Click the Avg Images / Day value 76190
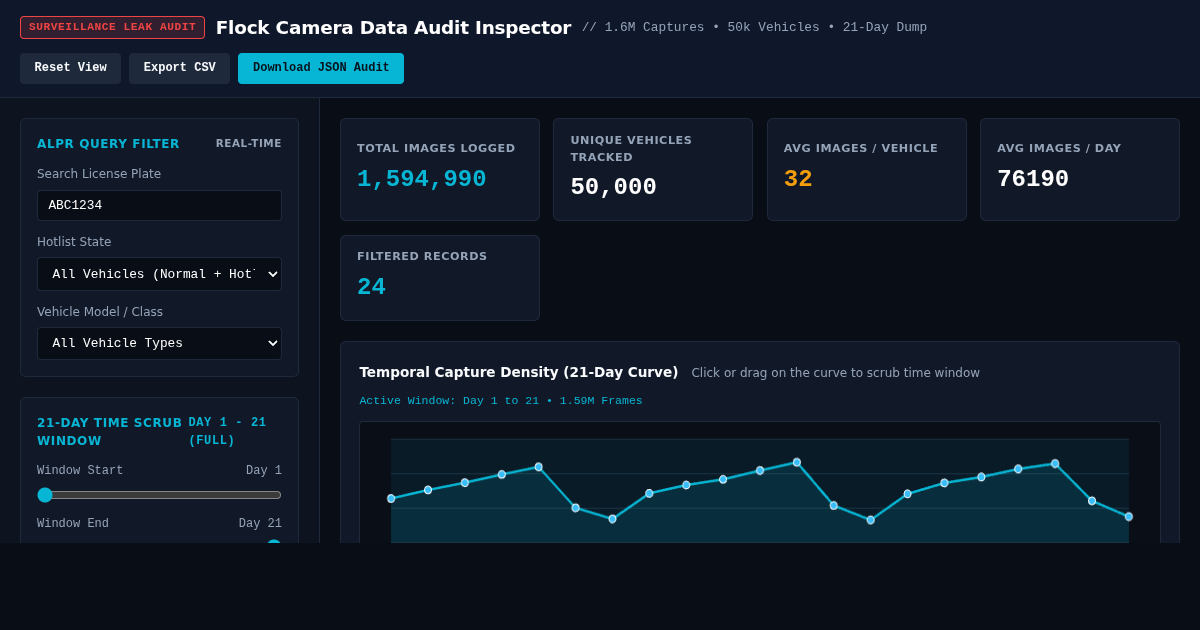Screen dimensions: 1200x630 pos(1033,179)
